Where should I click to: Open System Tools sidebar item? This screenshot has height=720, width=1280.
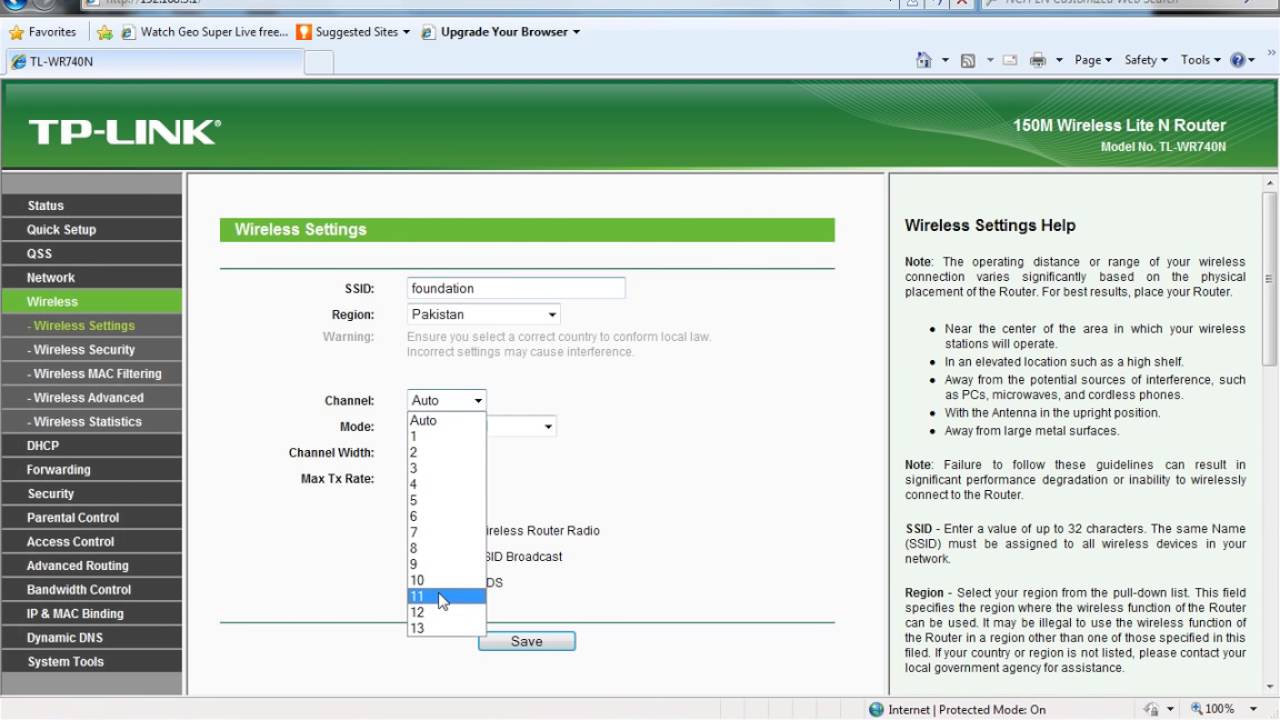point(91,661)
